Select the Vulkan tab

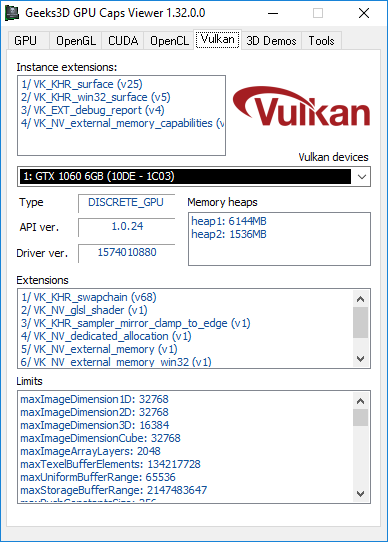point(218,39)
